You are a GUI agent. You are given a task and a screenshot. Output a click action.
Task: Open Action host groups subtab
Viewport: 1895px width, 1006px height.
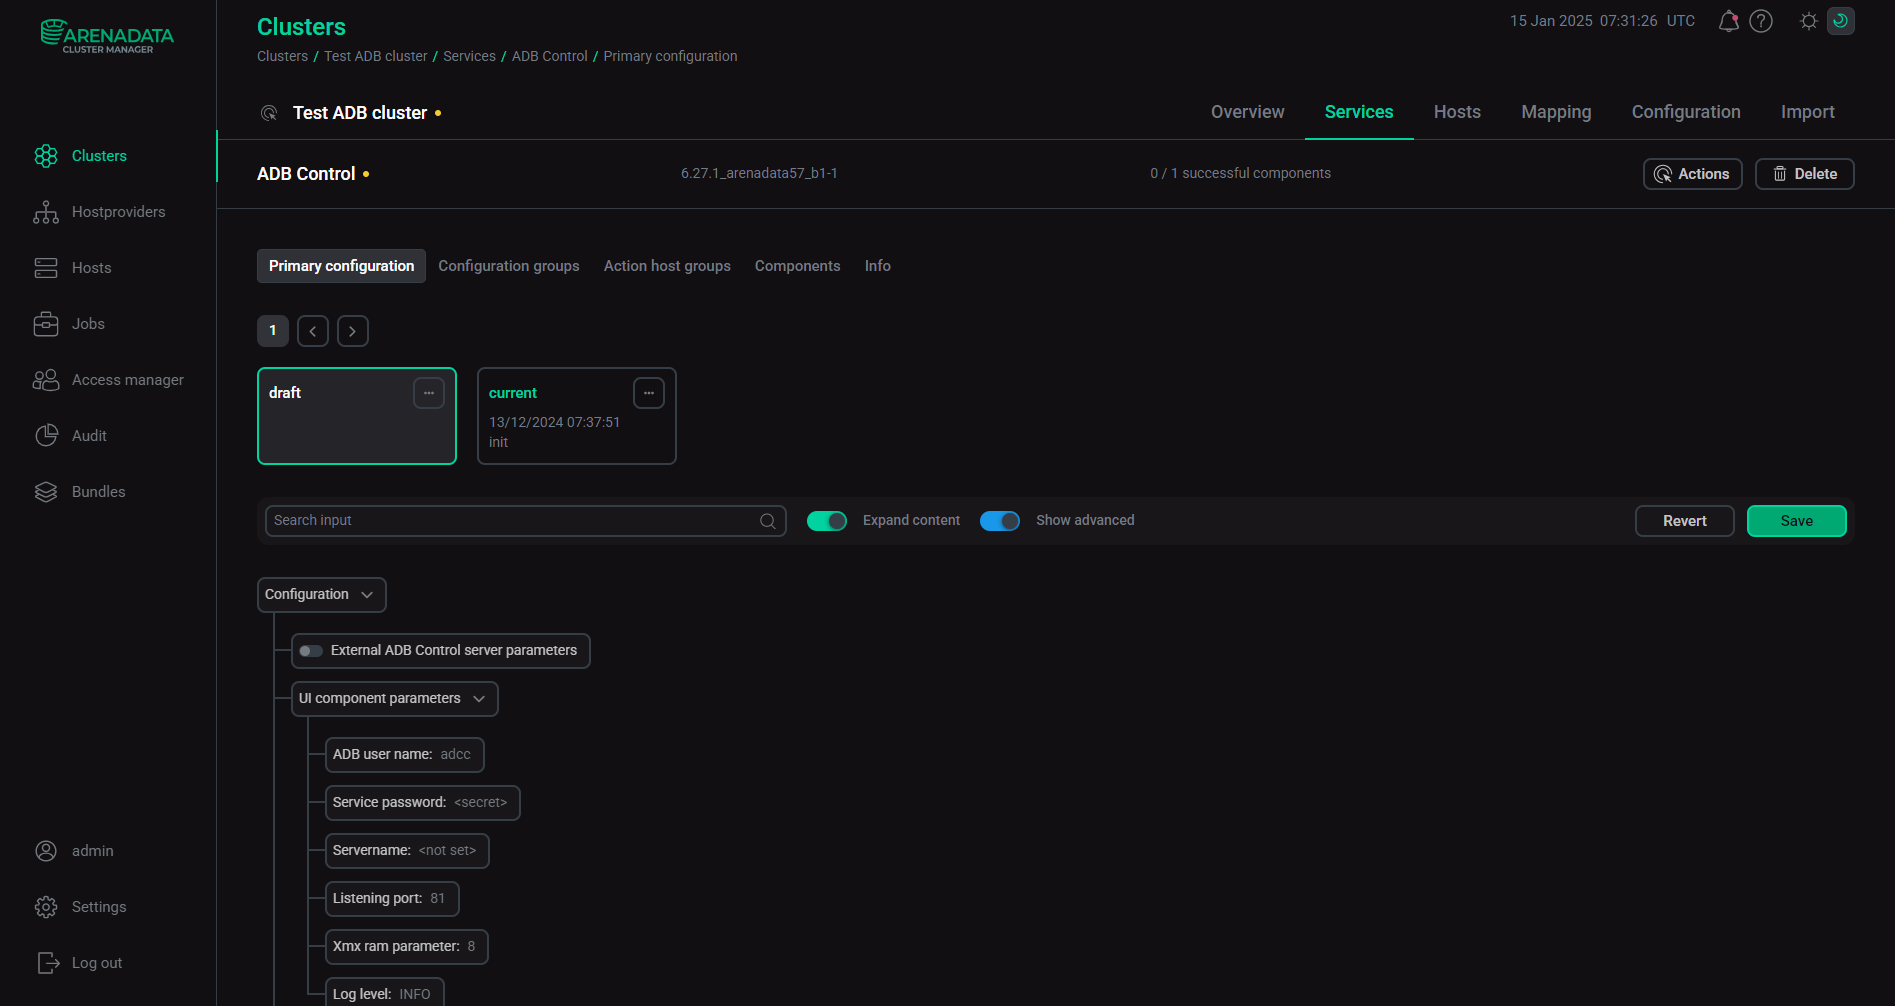[667, 266]
